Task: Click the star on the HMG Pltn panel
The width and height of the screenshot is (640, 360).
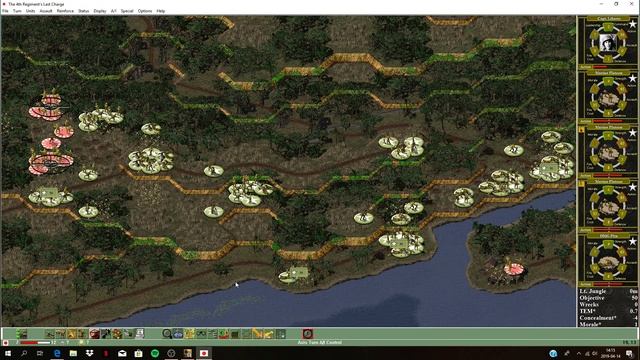Action: (x=632, y=241)
